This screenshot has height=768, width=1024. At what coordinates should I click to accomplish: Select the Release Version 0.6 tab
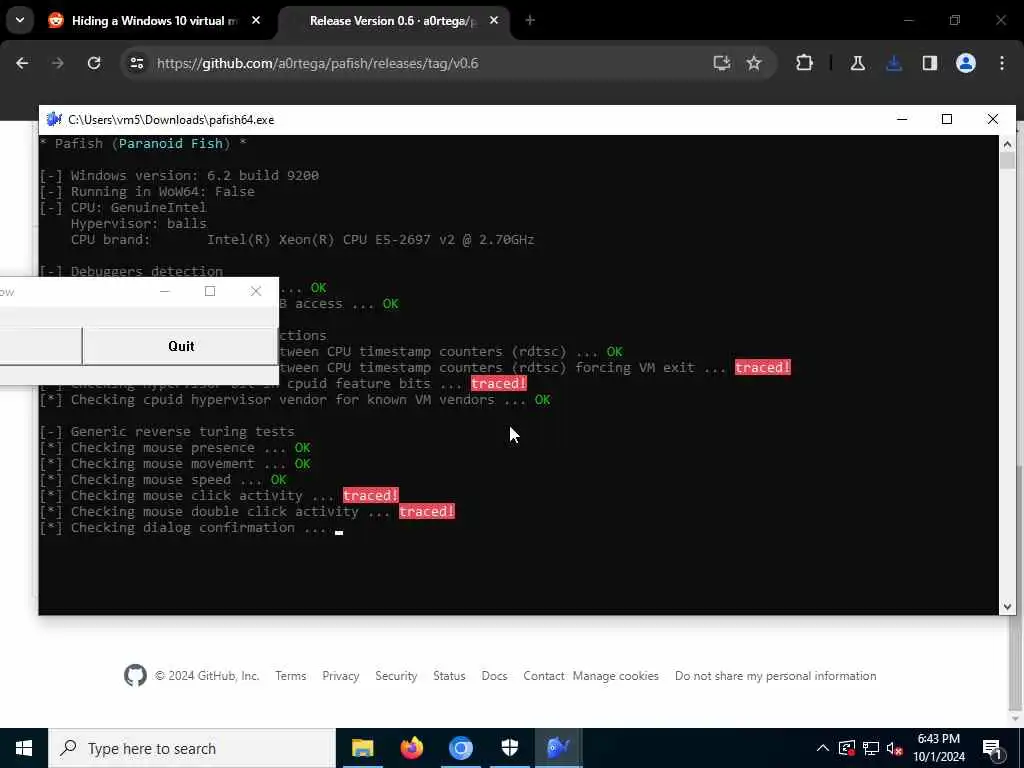point(393,21)
